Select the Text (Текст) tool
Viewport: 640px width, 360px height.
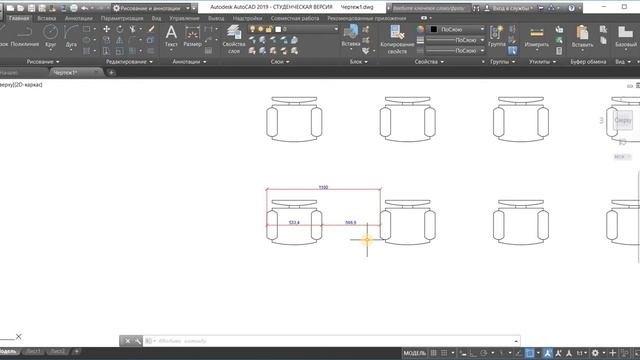[x=171, y=36]
